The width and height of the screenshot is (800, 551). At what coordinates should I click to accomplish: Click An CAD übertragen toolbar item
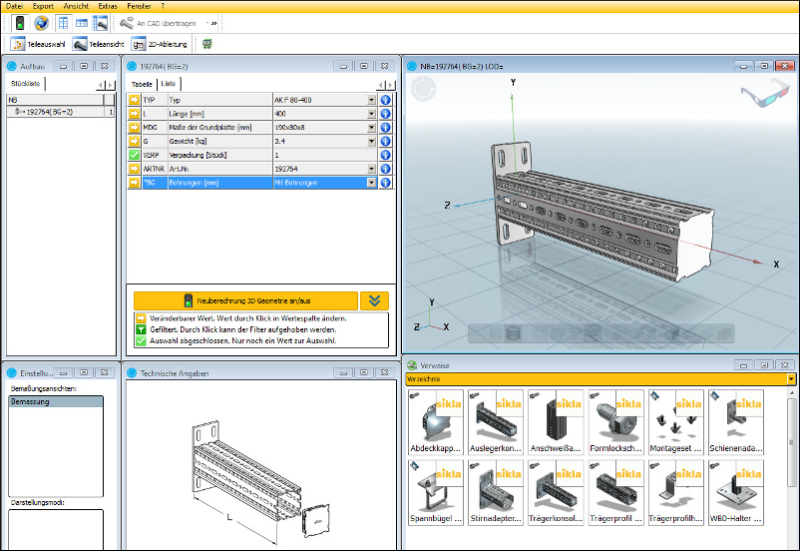click(158, 23)
